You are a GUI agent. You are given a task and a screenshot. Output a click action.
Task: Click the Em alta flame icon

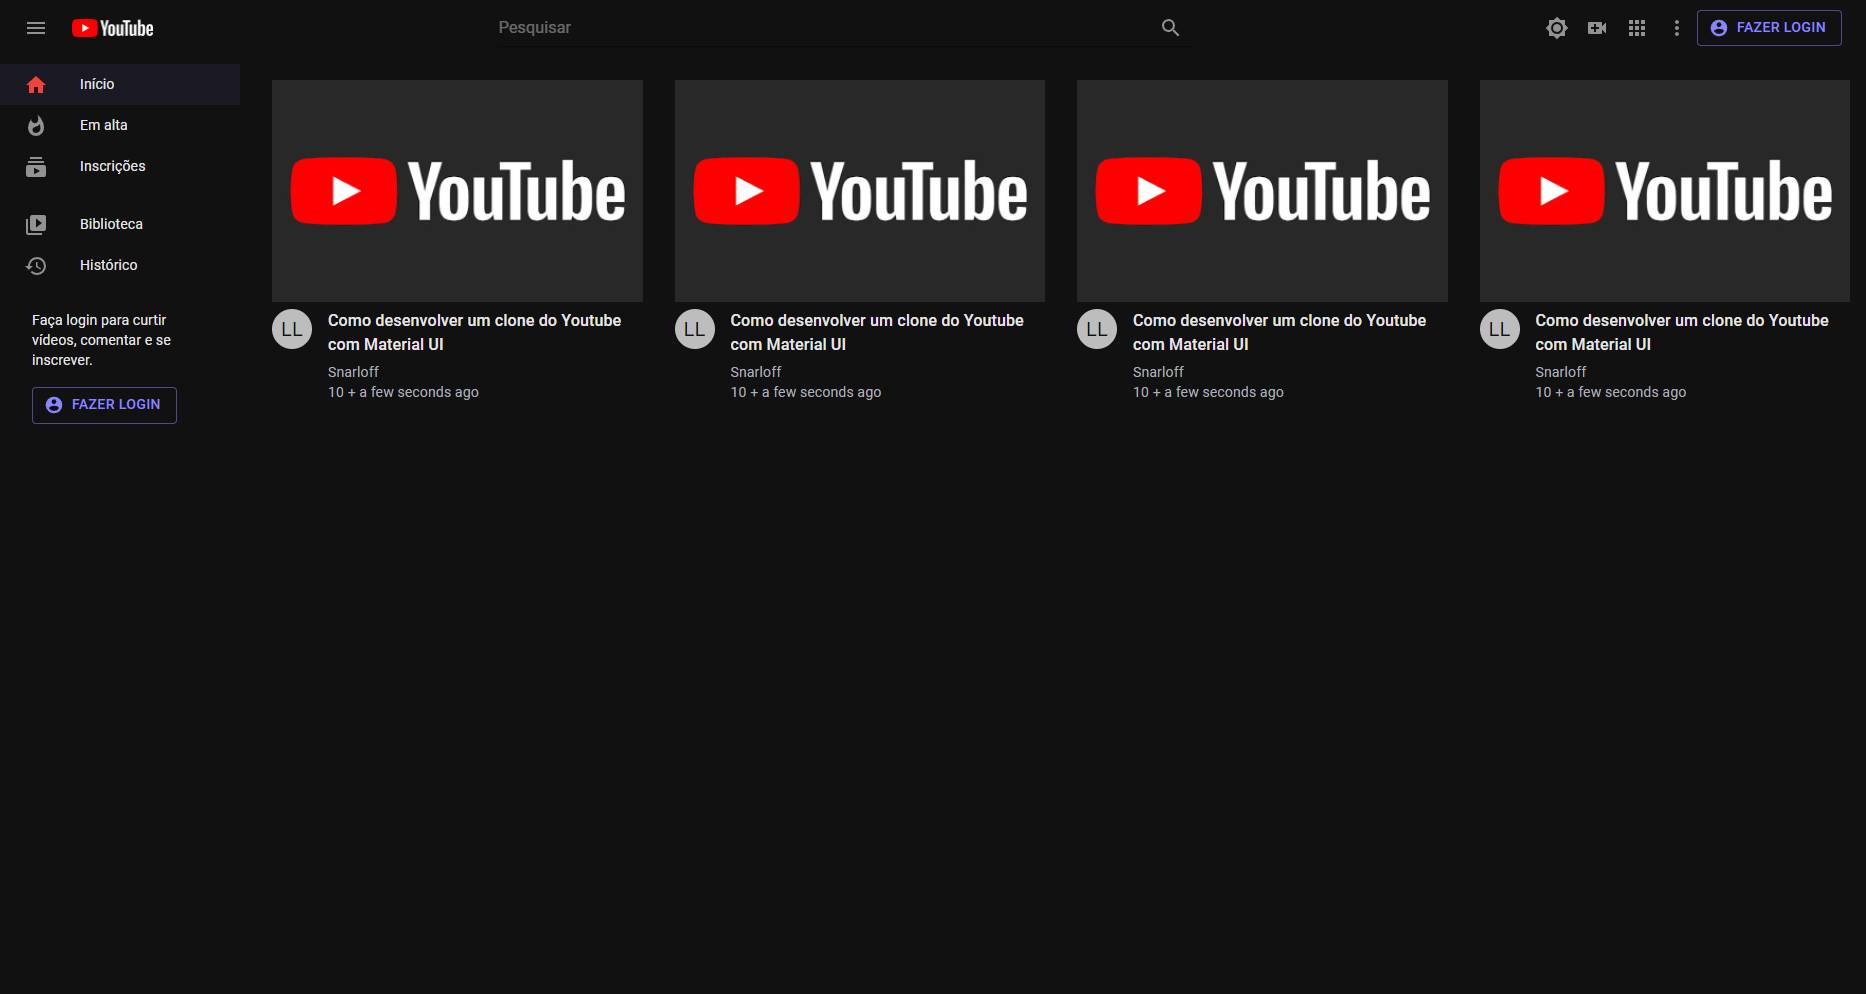[36, 126]
